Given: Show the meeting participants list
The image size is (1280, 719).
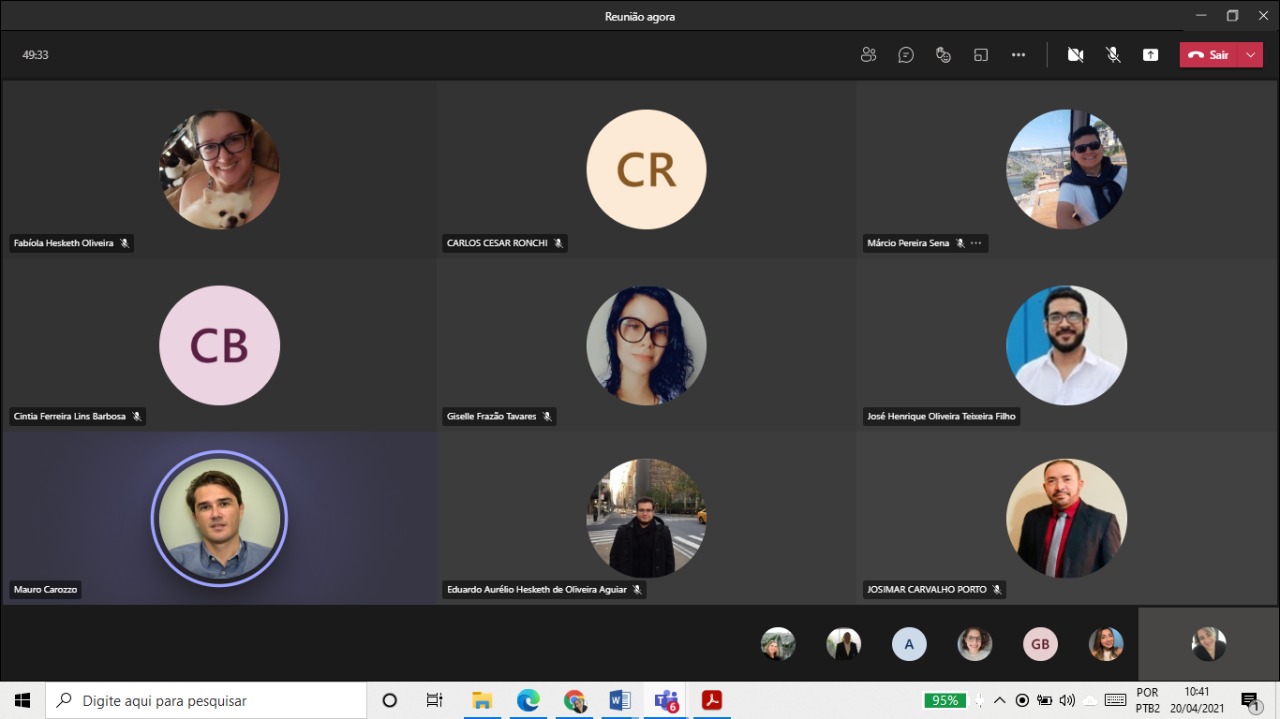Looking at the screenshot, I should click(x=868, y=55).
